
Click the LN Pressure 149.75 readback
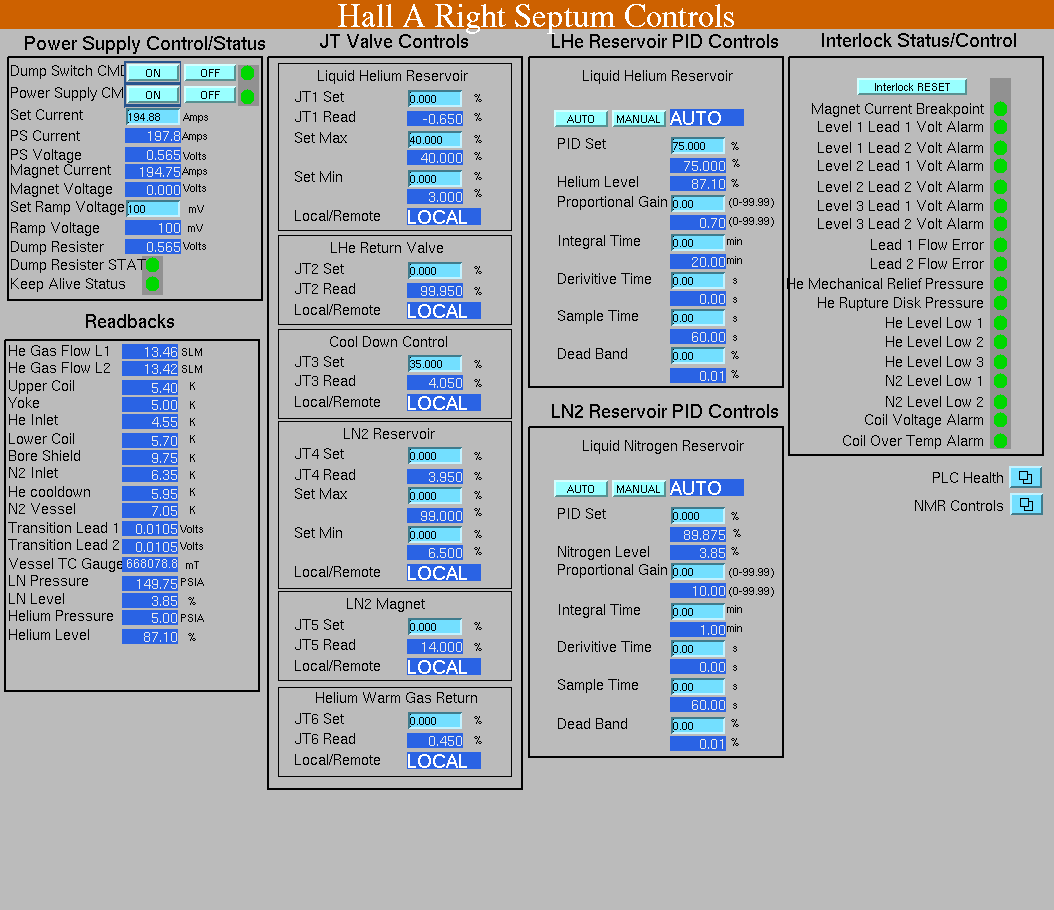(150, 583)
